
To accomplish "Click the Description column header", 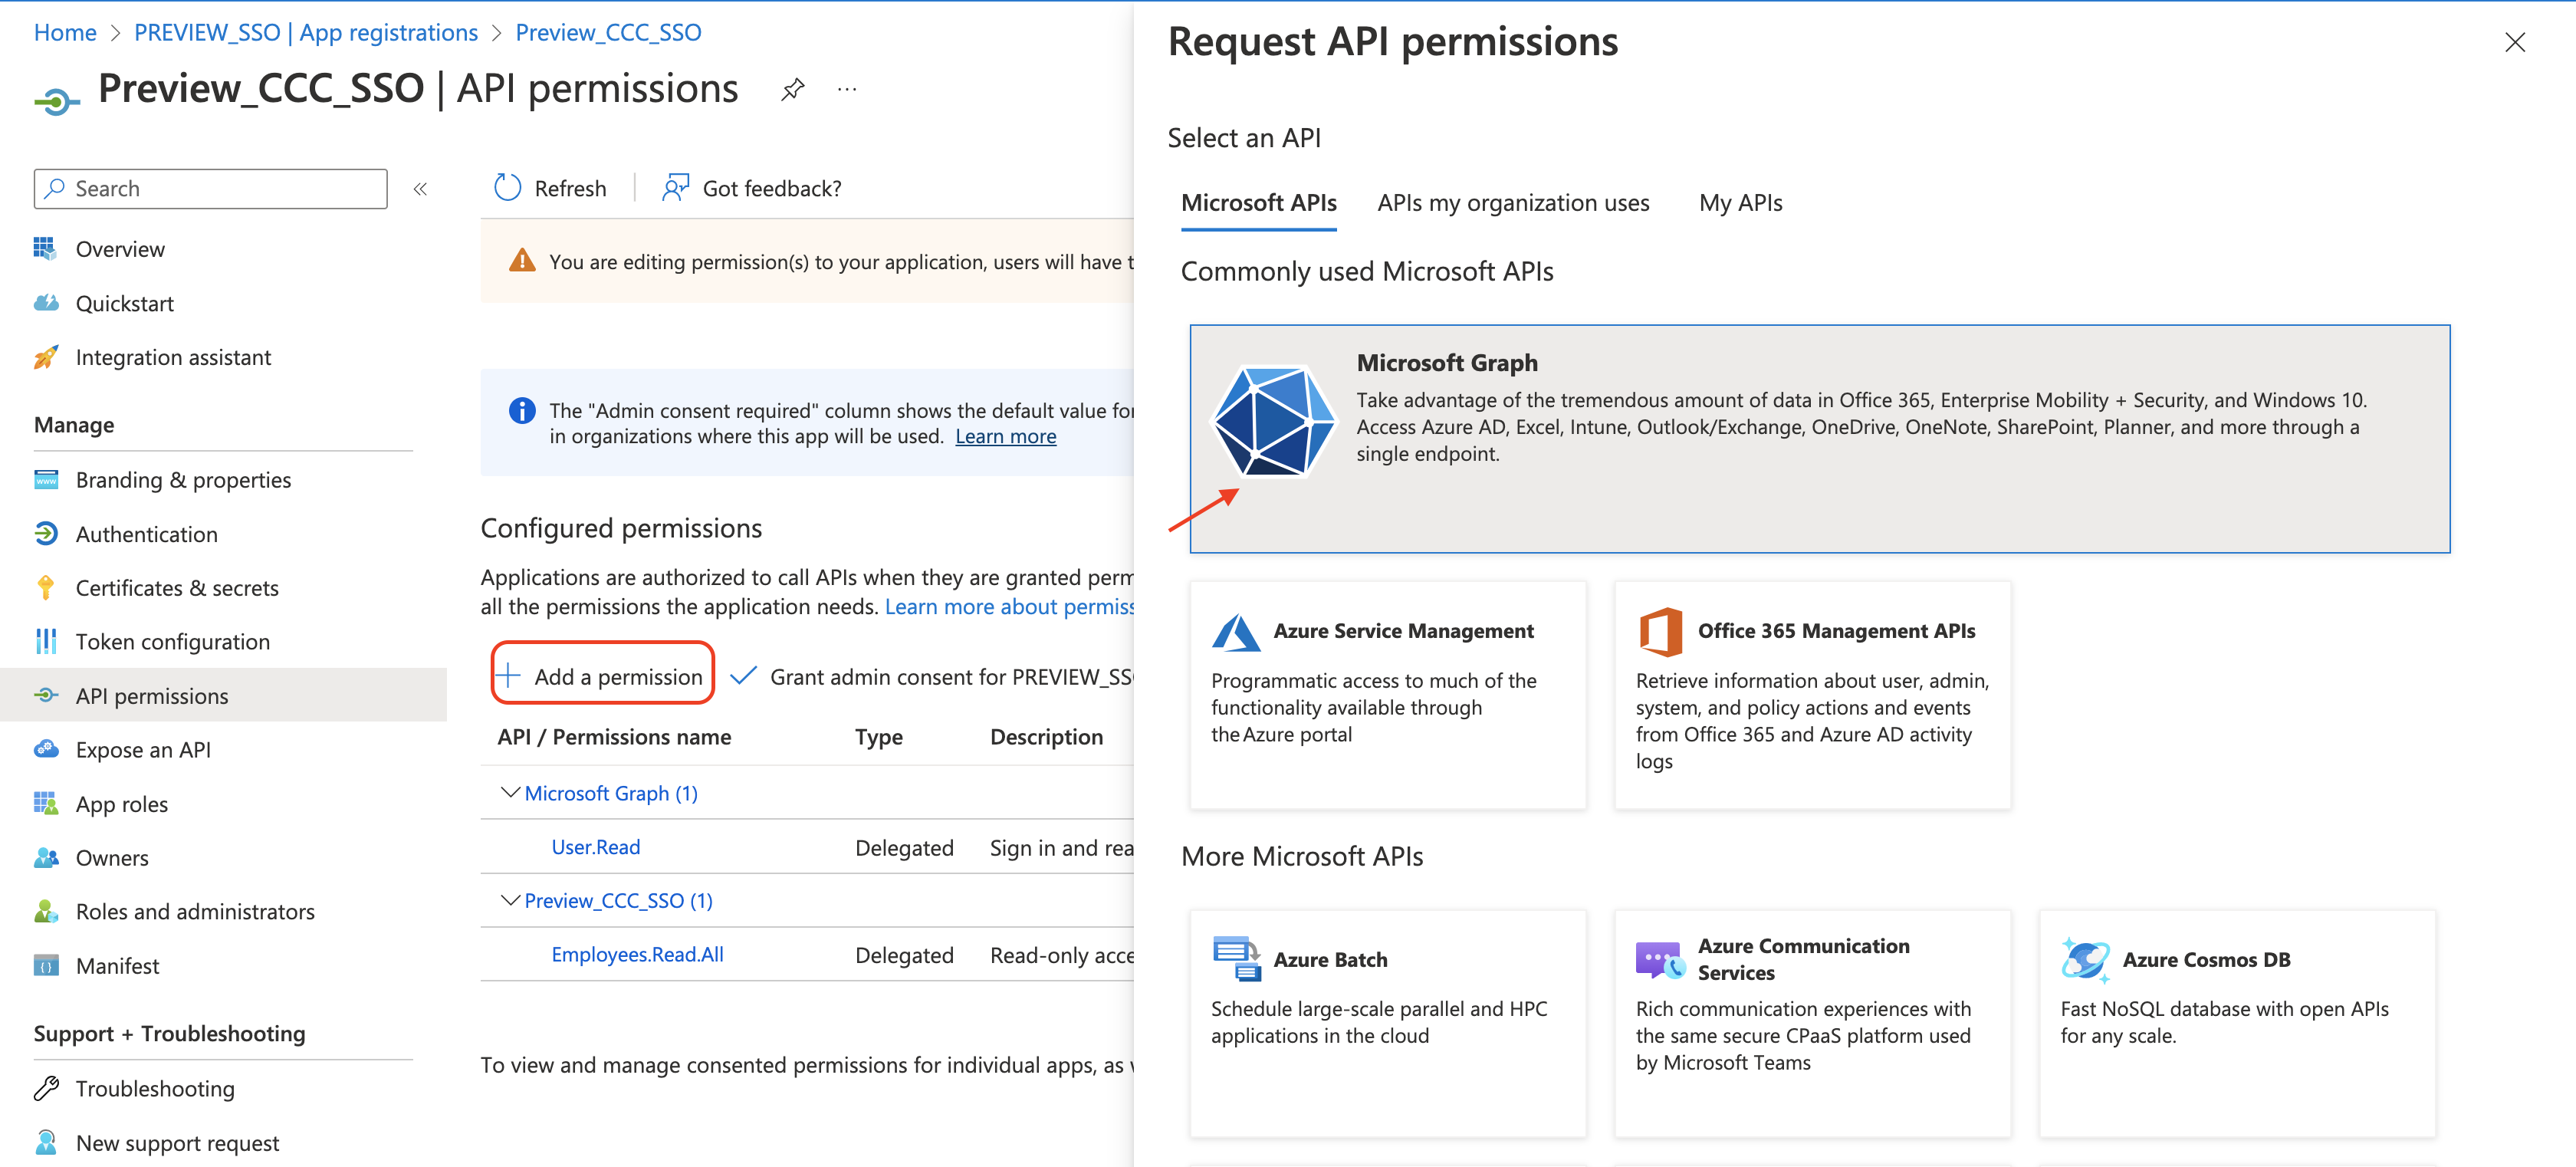I will point(1046,737).
